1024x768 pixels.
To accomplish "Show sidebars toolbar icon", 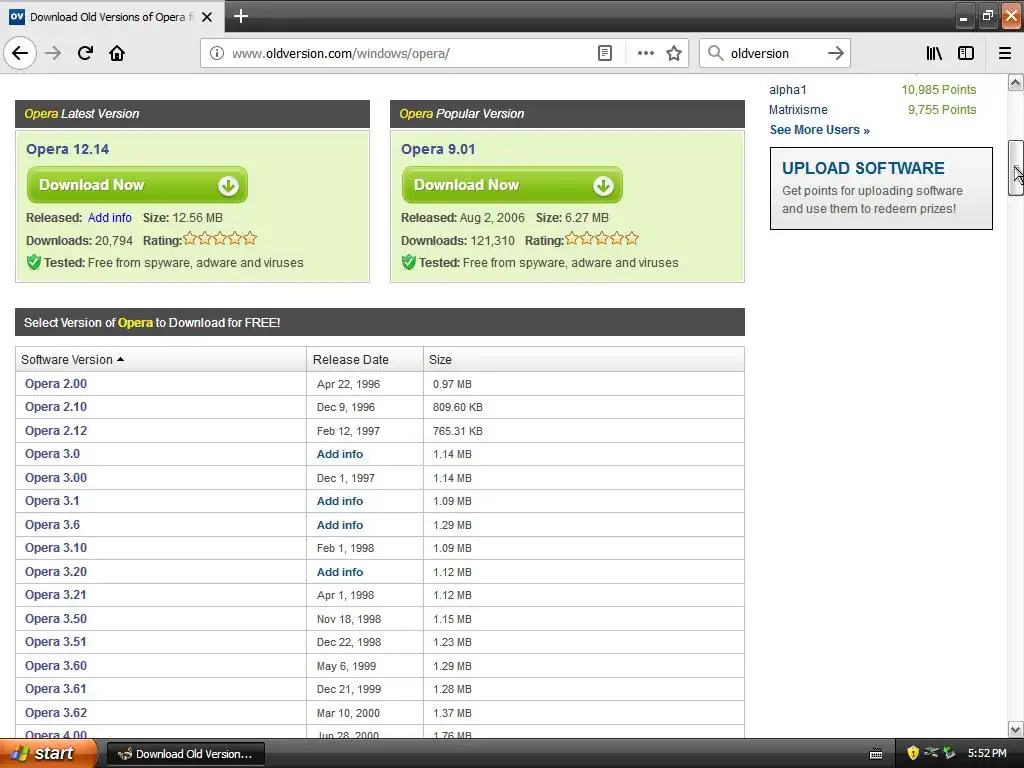I will click(x=966, y=53).
